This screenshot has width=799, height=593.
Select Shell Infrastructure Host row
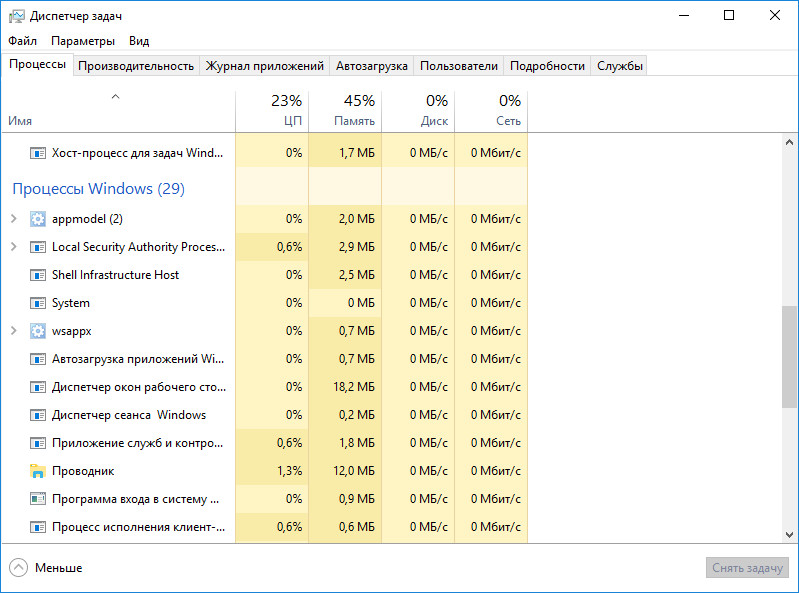pos(264,275)
